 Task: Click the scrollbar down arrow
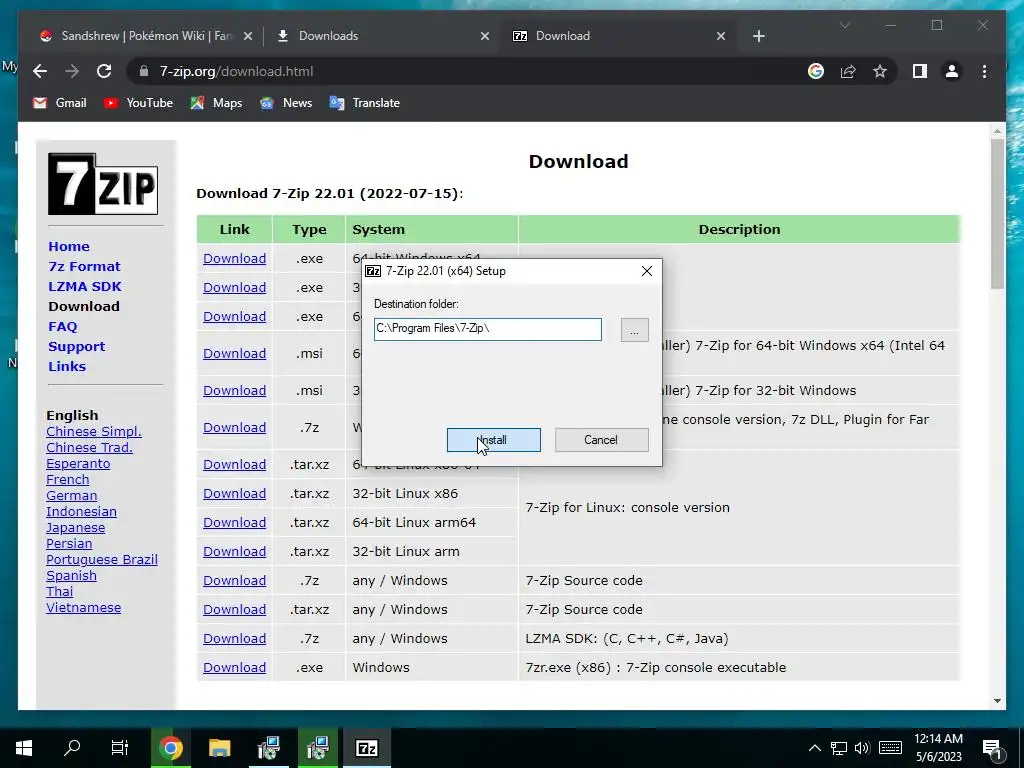(x=997, y=701)
